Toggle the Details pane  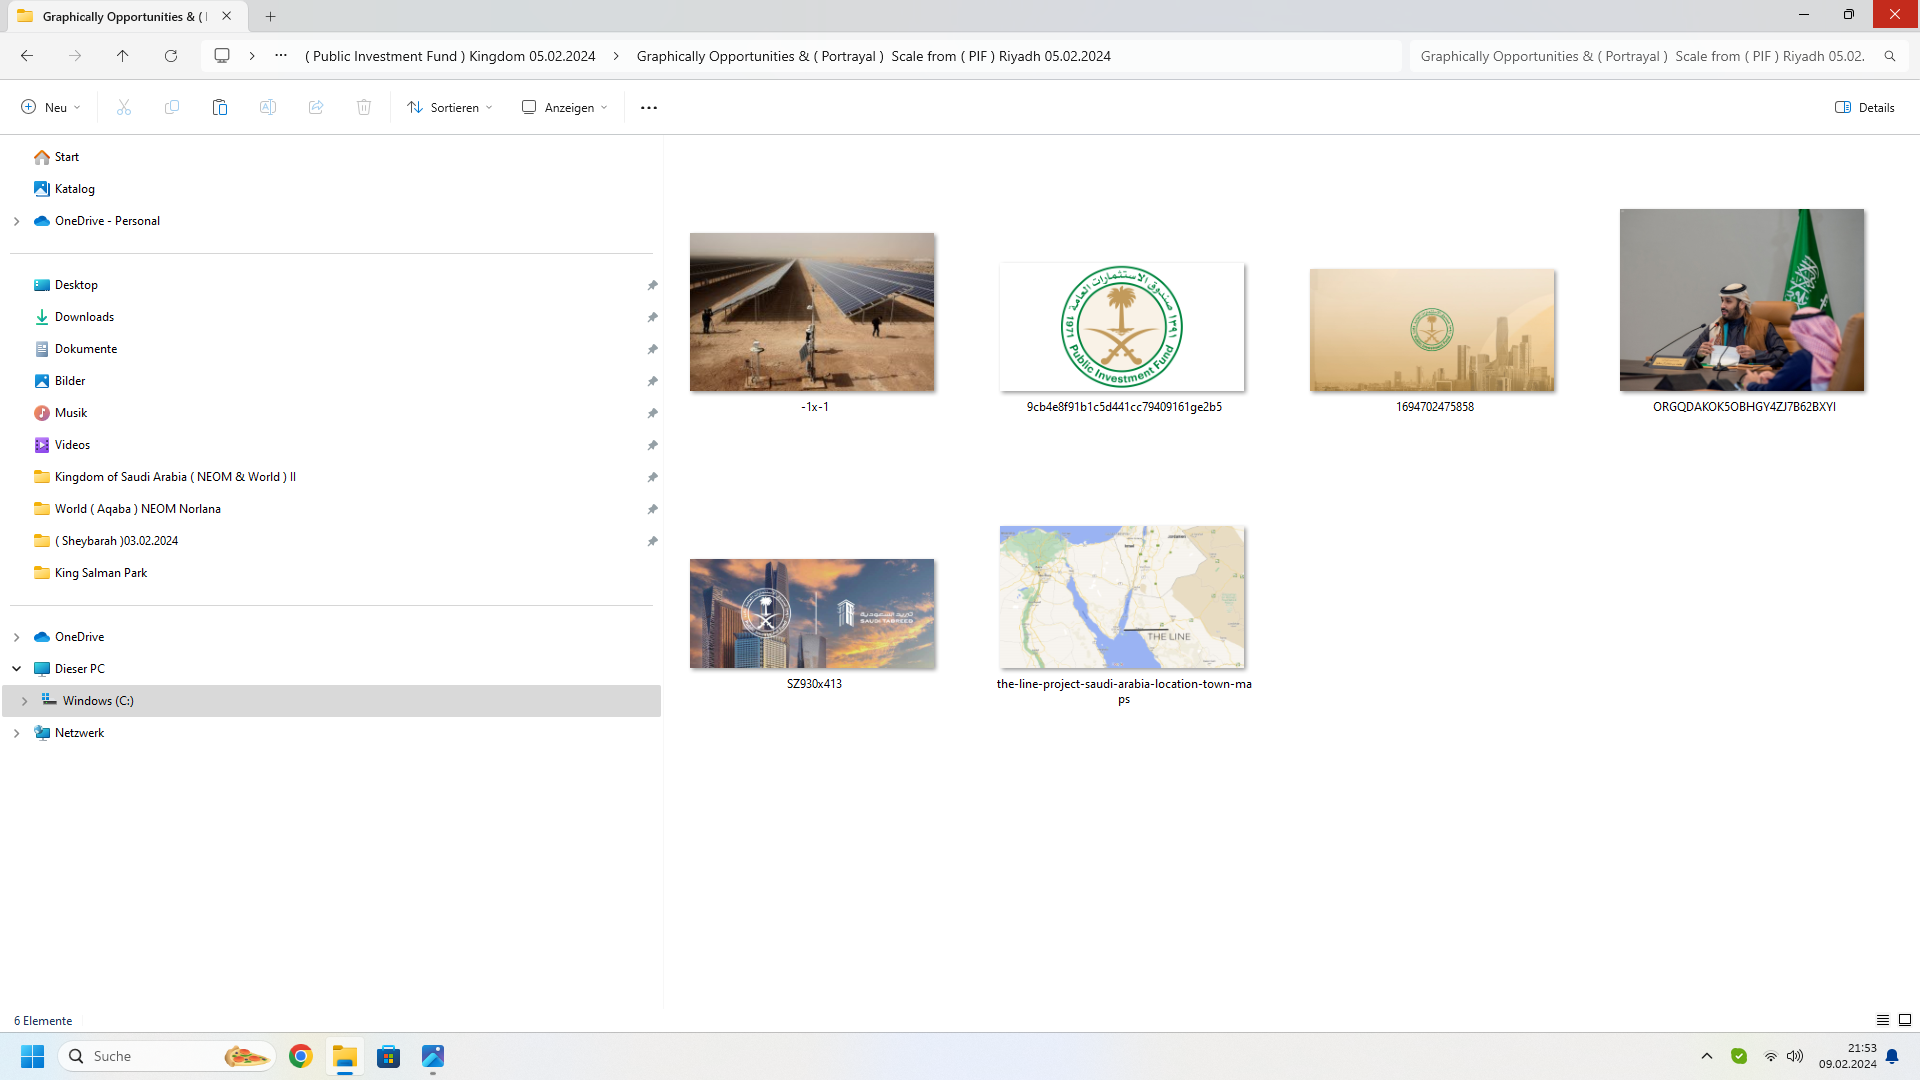pyautogui.click(x=1865, y=107)
